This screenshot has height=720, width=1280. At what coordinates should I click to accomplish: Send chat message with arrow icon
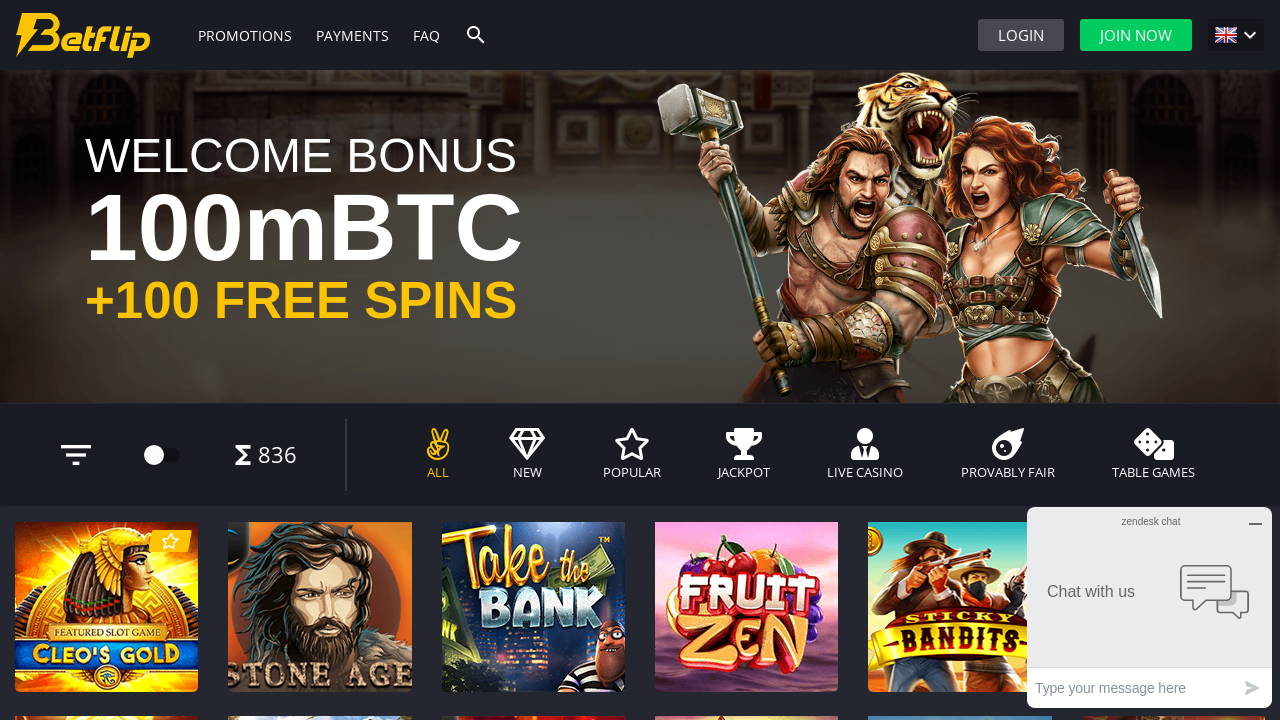pos(1252,688)
